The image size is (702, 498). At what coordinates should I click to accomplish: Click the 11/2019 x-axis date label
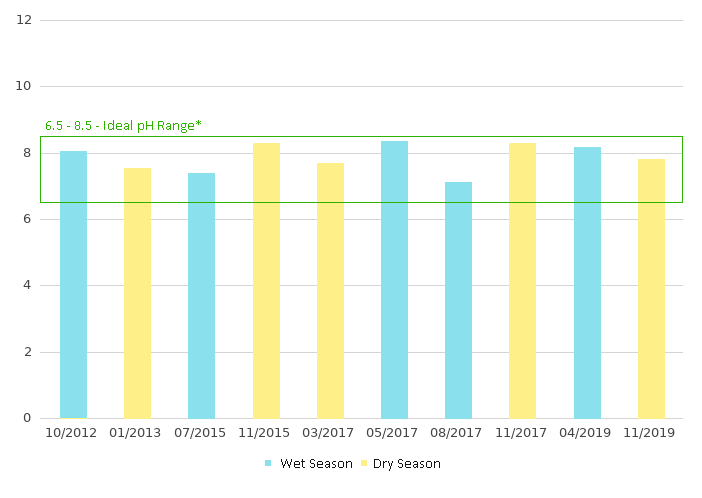coord(651,433)
